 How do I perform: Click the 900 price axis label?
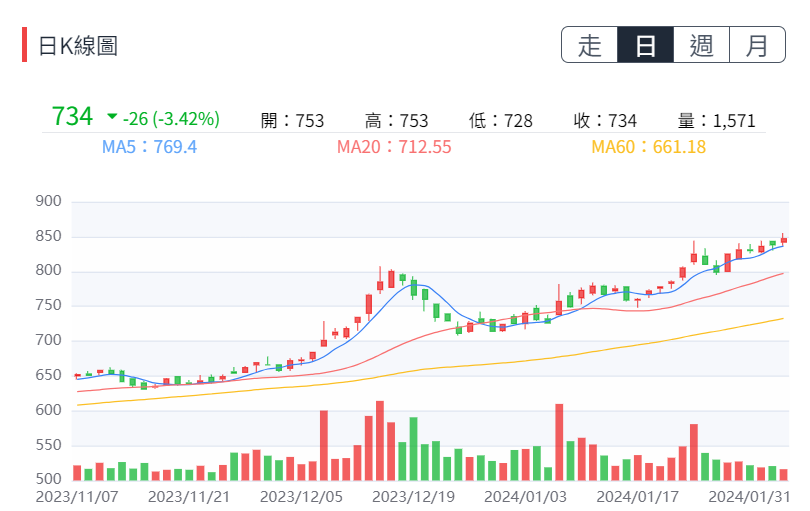click(x=48, y=202)
